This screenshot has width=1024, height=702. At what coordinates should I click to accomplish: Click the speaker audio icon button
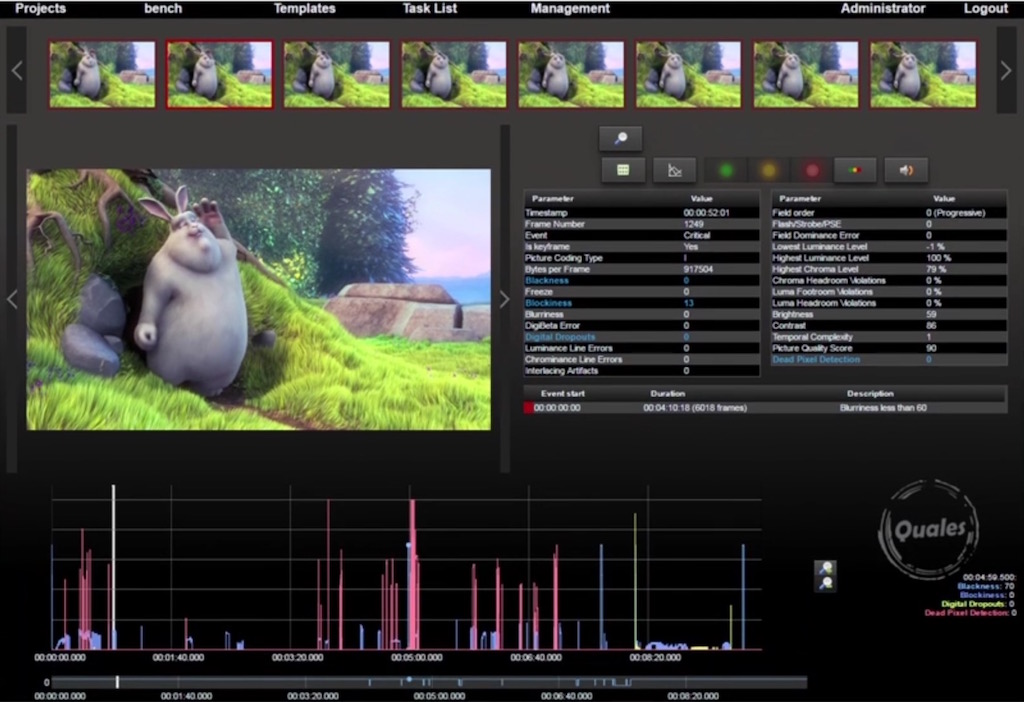906,170
